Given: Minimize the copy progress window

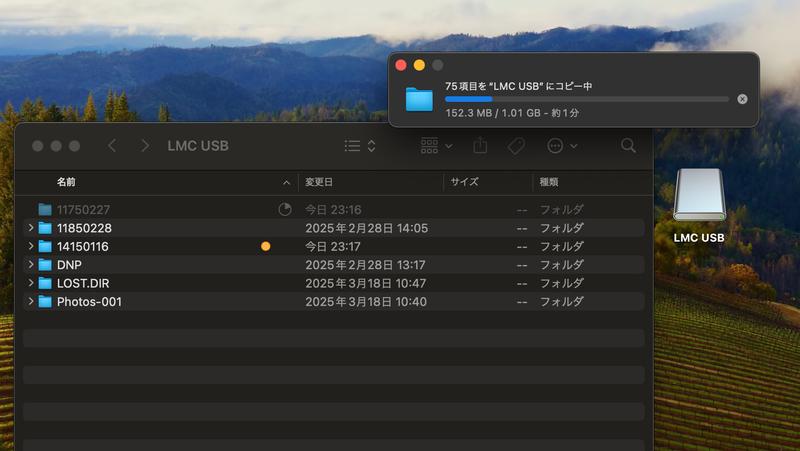Looking at the screenshot, I should point(419,65).
